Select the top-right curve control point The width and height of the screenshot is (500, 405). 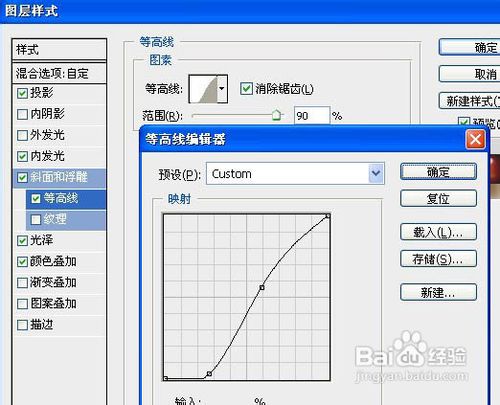(328, 216)
